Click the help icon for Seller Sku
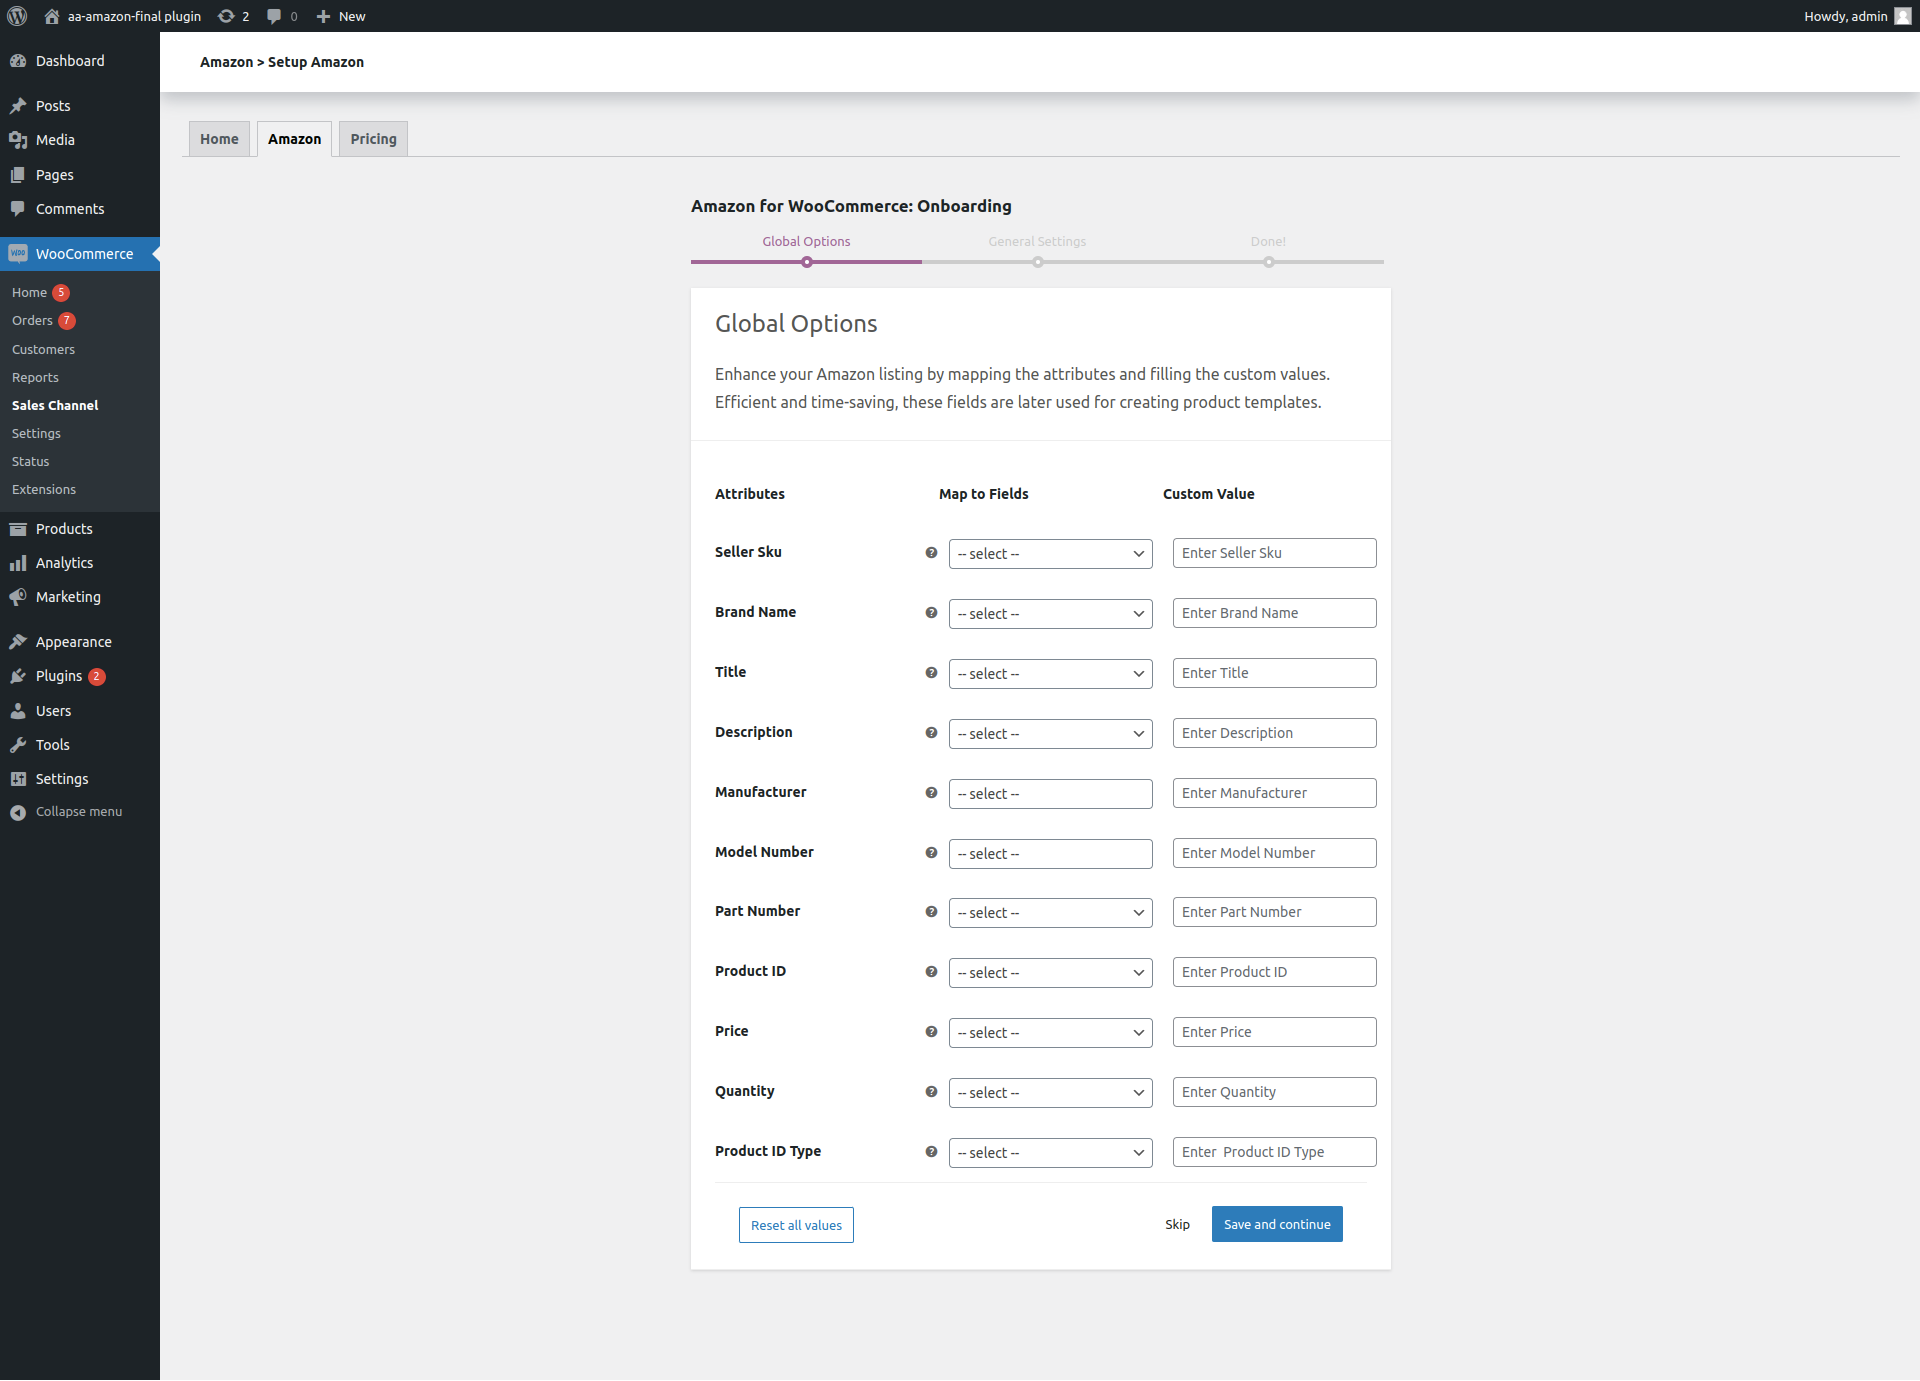 [931, 553]
